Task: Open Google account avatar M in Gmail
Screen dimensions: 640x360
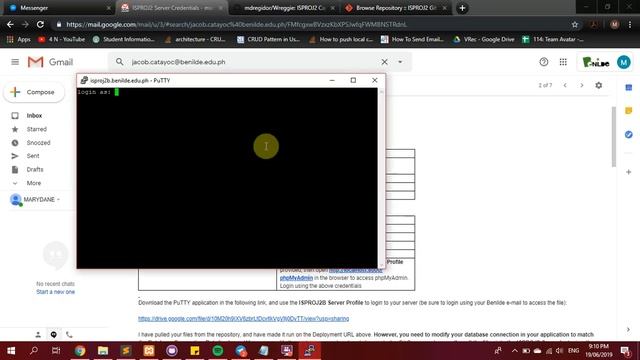Action: point(623,62)
